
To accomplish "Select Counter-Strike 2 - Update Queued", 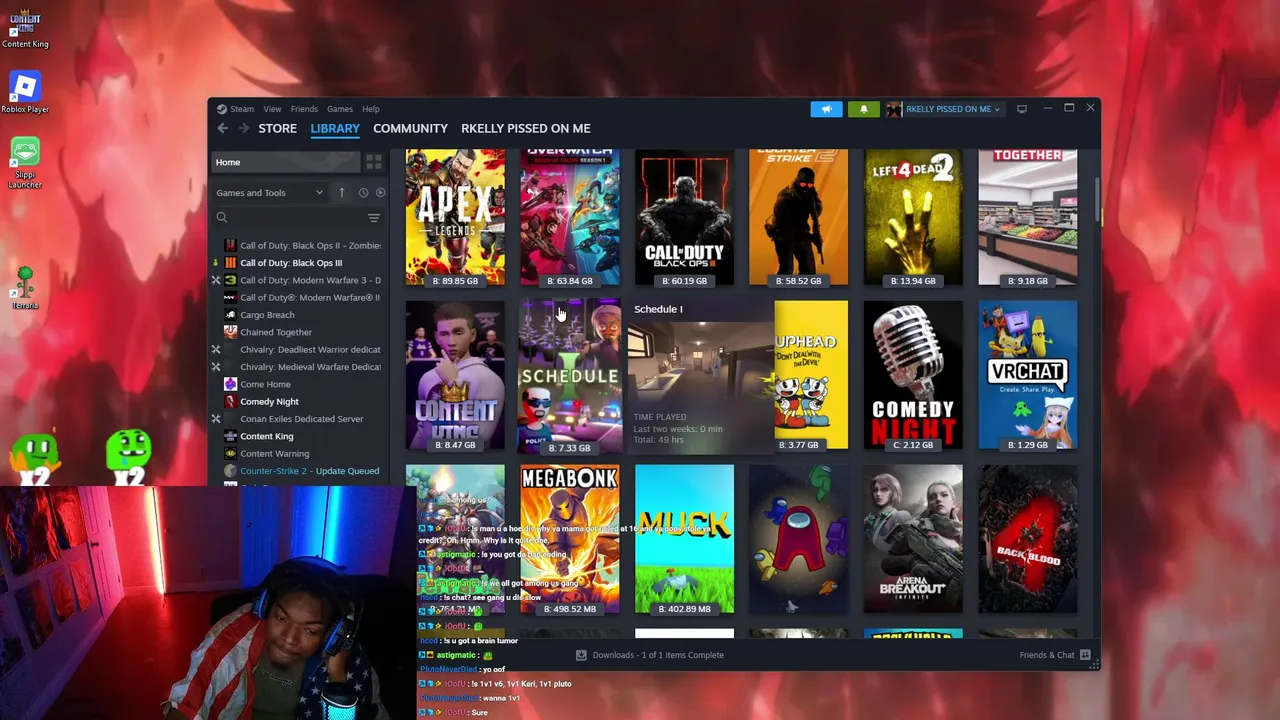I will (x=300, y=471).
